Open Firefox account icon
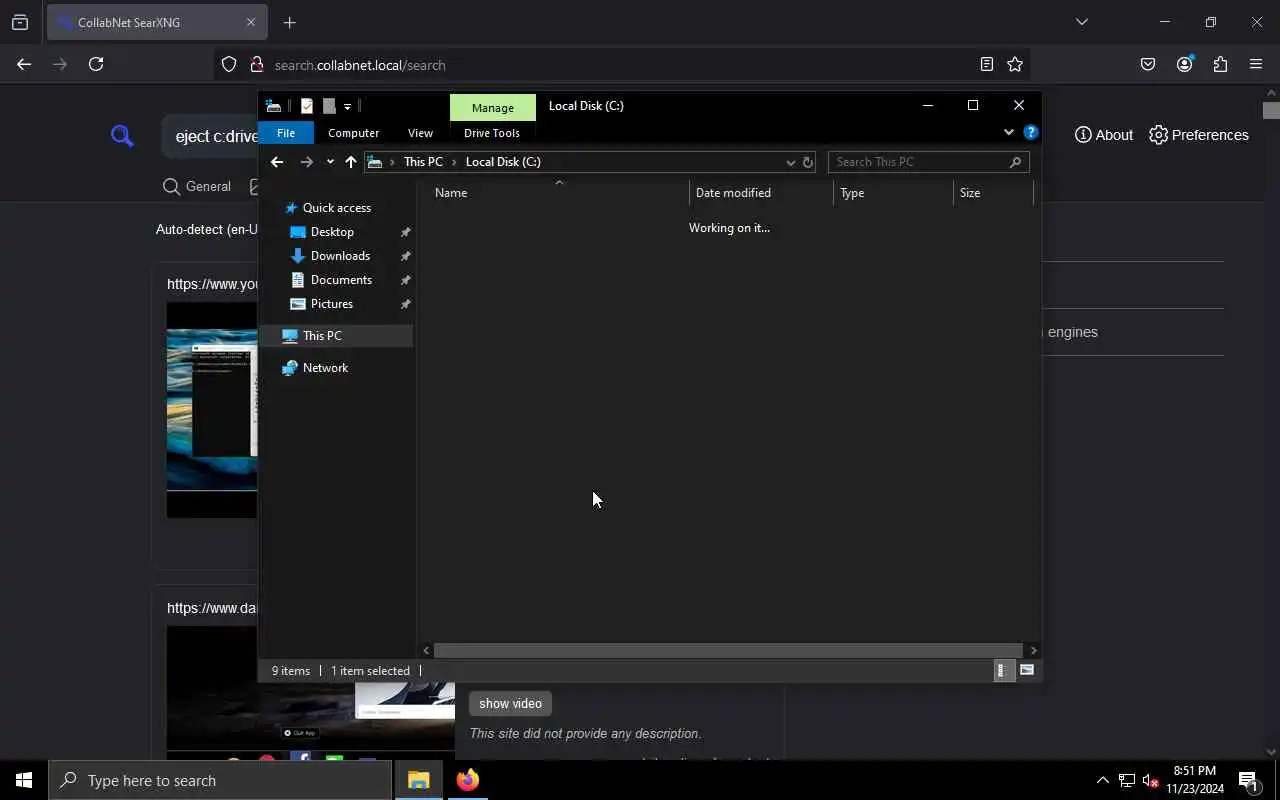Screen dimensions: 1280x800 (x=1185, y=64)
